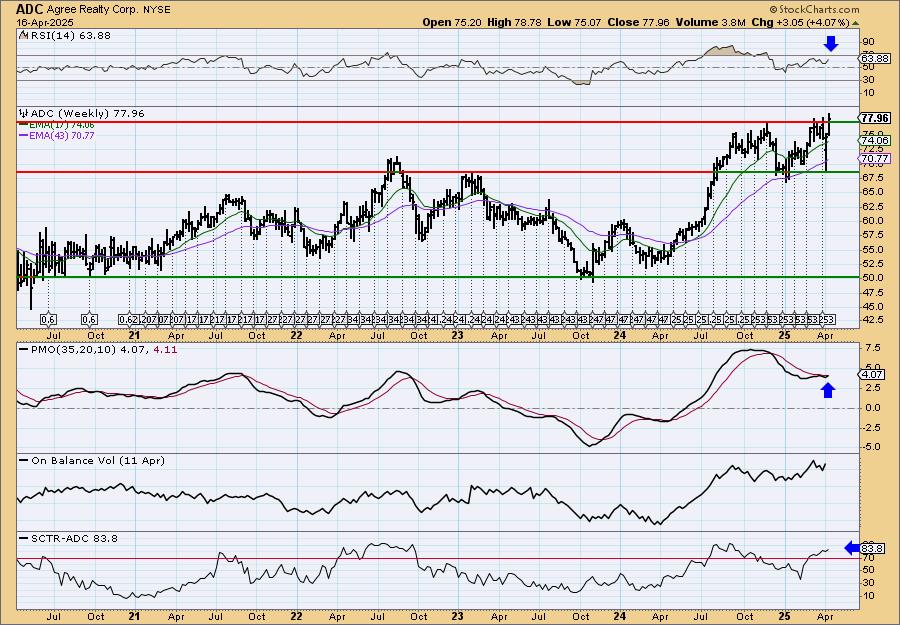Screen dimensions: 900x625
Task: Click the Open 75.20 value in header
Action: pos(452,22)
